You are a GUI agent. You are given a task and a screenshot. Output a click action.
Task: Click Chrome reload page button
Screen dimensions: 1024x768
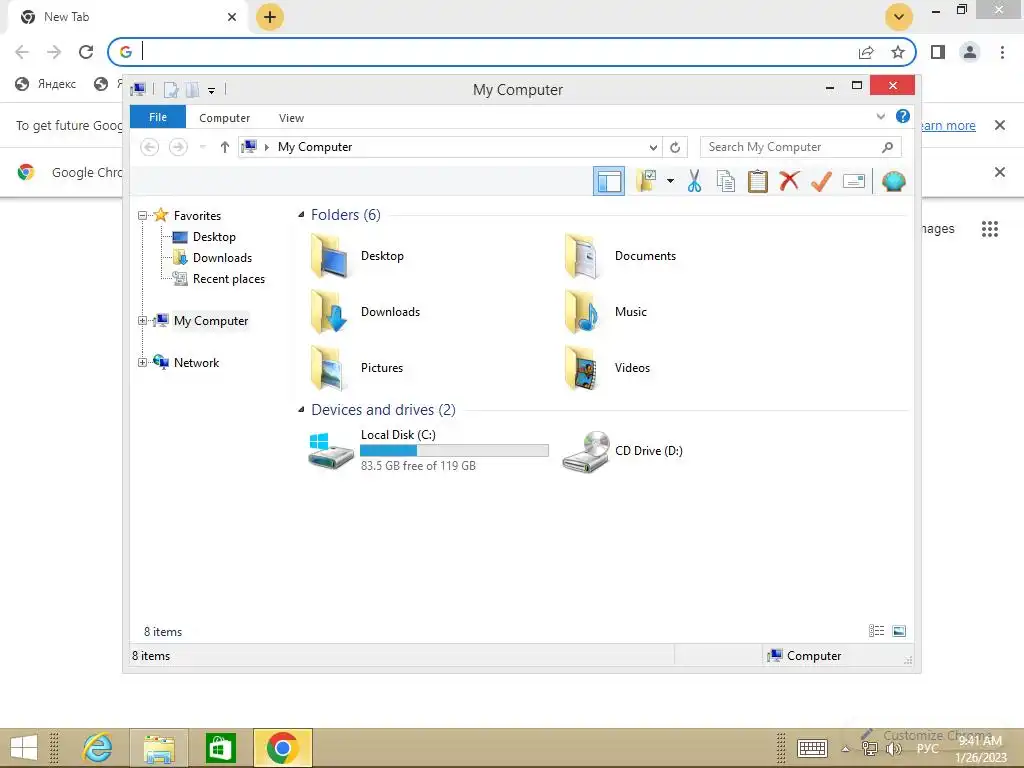(x=86, y=52)
